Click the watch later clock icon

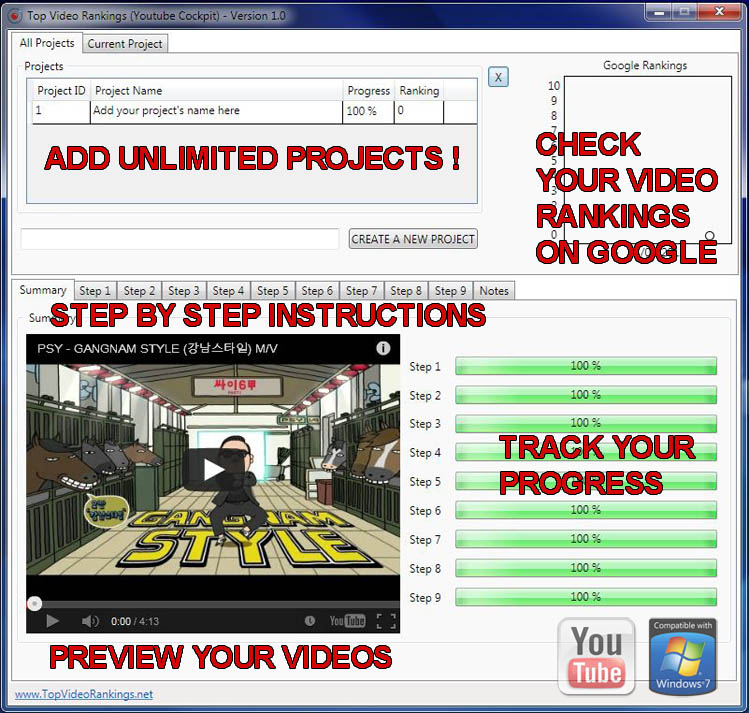coord(310,621)
